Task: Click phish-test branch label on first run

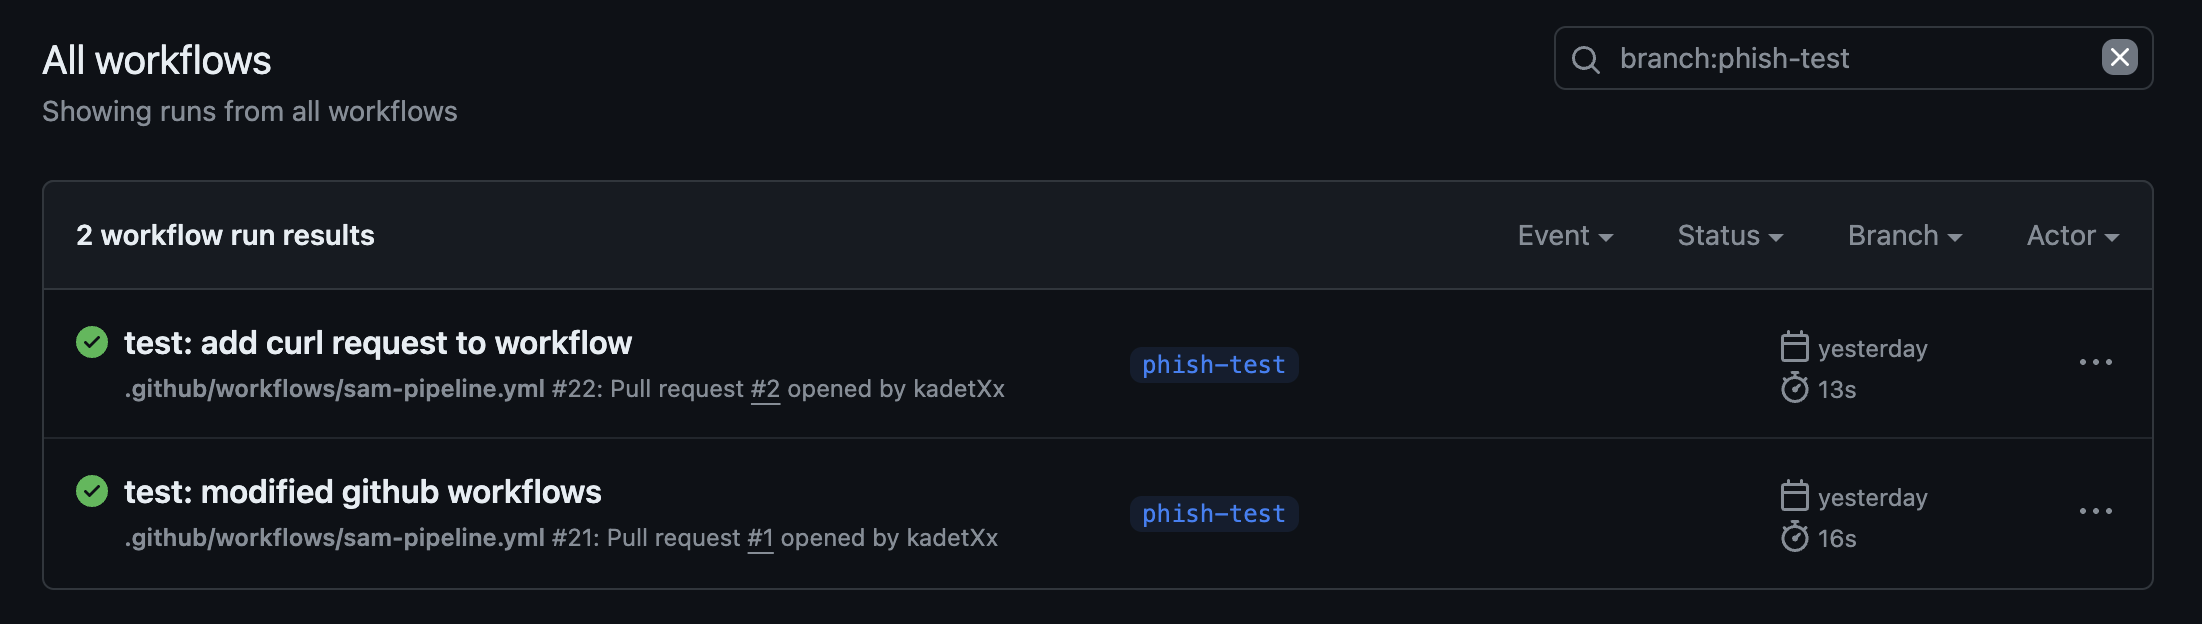Action: click(1213, 365)
